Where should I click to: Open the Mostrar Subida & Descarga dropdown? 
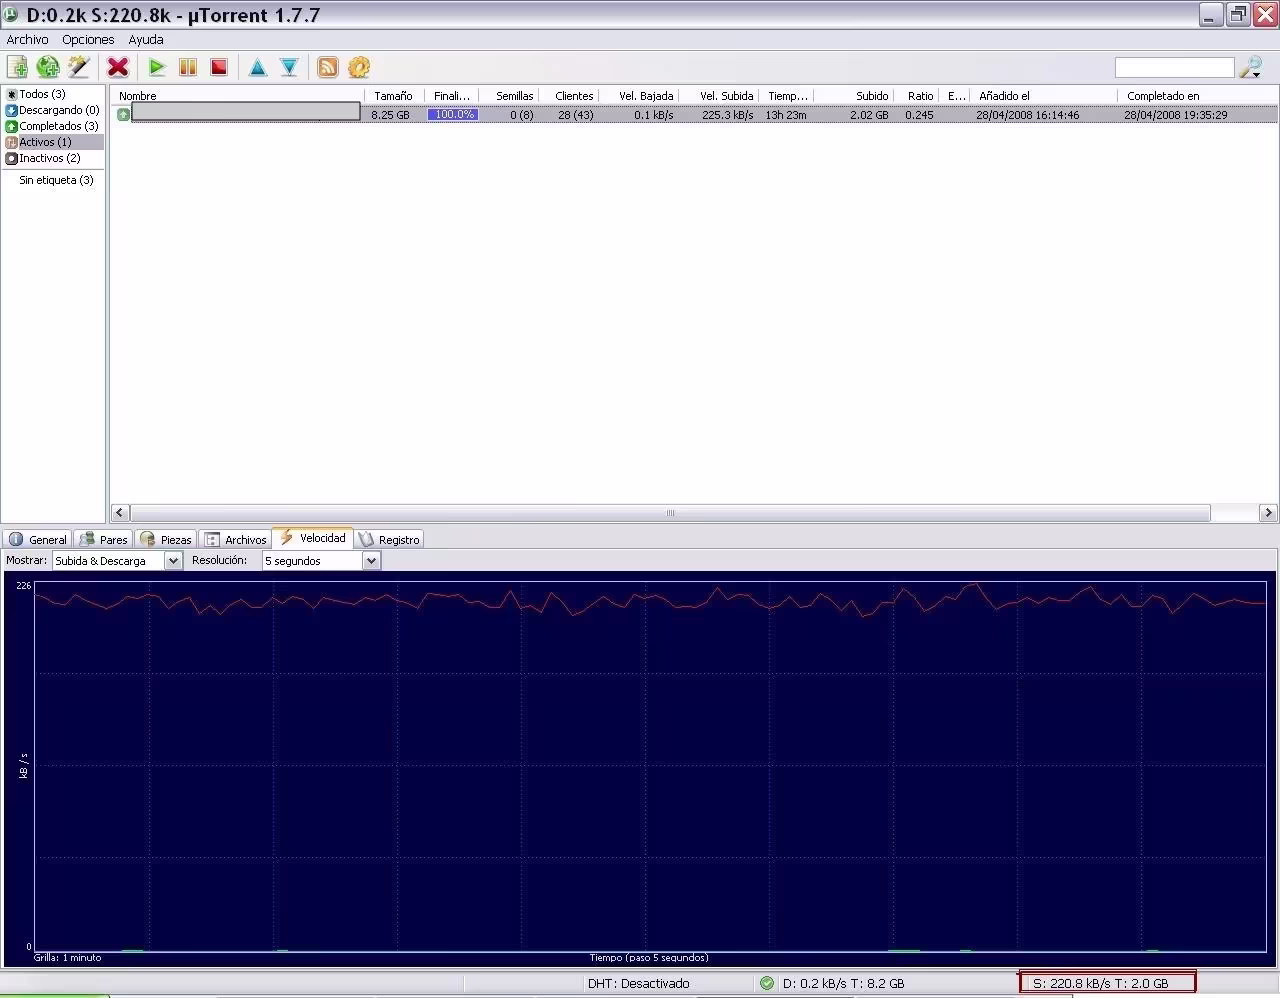(x=117, y=561)
